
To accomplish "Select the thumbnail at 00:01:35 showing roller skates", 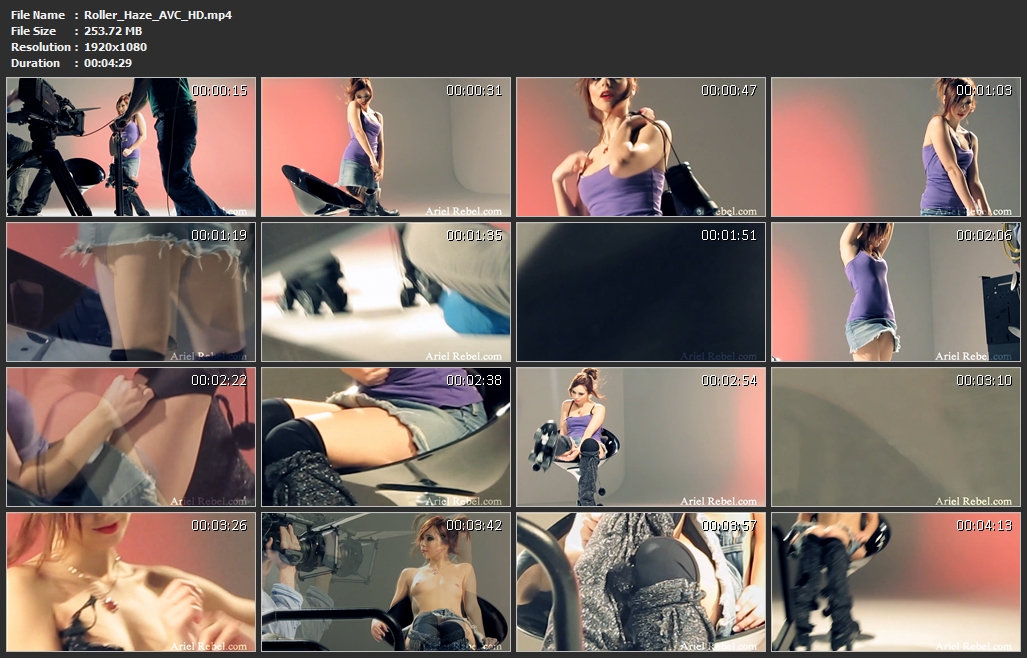I will [x=386, y=292].
